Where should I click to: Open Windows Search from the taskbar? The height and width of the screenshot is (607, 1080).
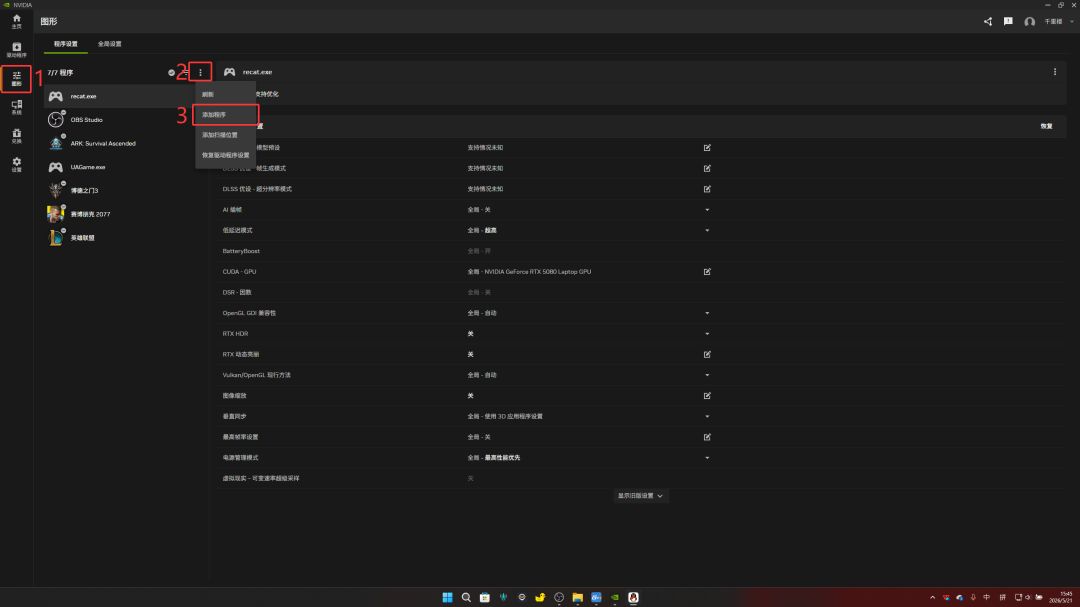(x=466, y=597)
